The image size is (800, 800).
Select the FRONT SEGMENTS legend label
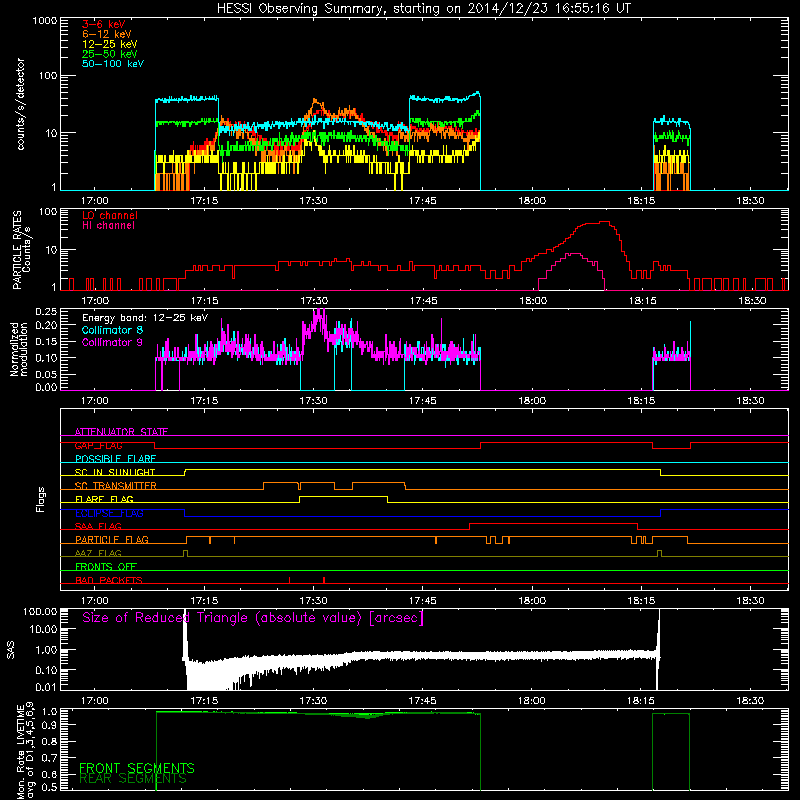click(x=137, y=768)
